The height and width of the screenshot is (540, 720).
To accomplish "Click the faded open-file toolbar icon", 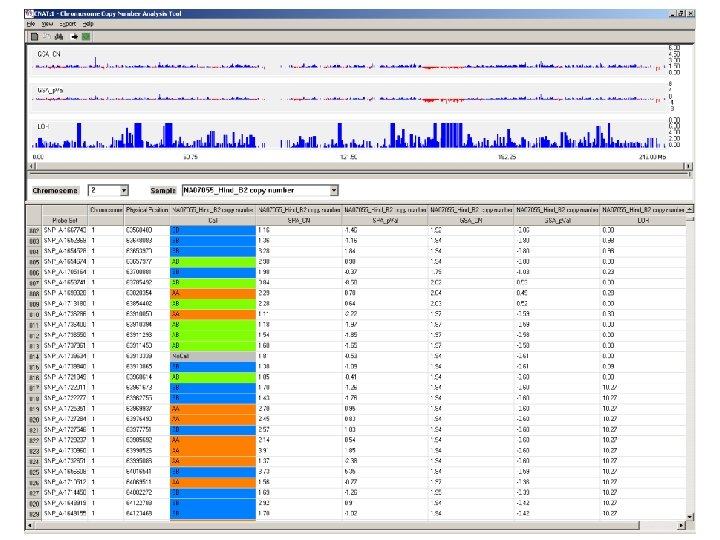I will pyautogui.click(x=46, y=36).
